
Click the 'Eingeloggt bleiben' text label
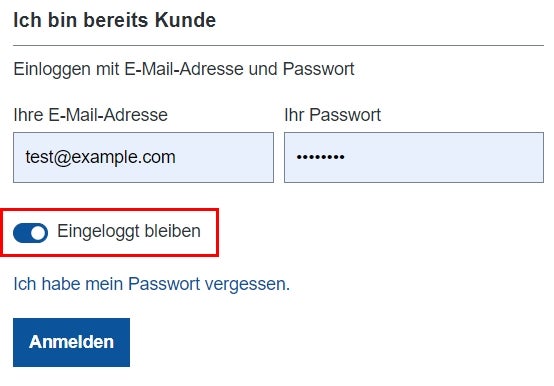coord(129,231)
